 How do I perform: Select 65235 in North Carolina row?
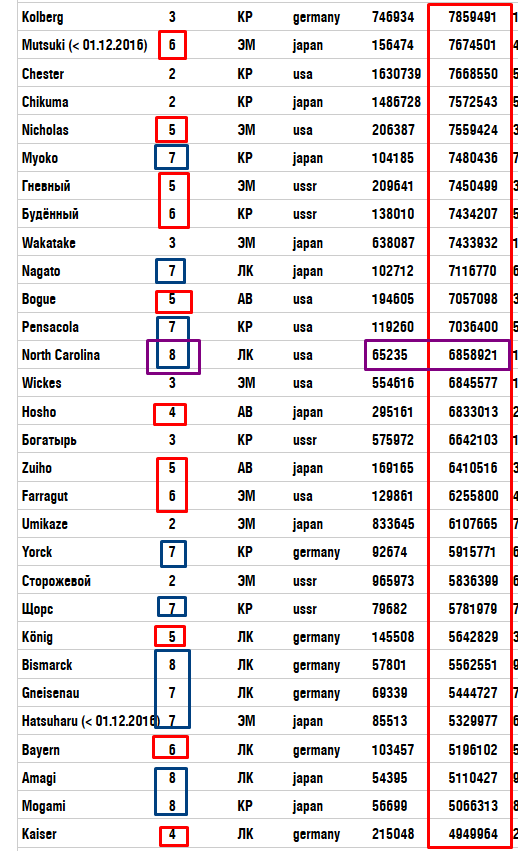(x=389, y=355)
